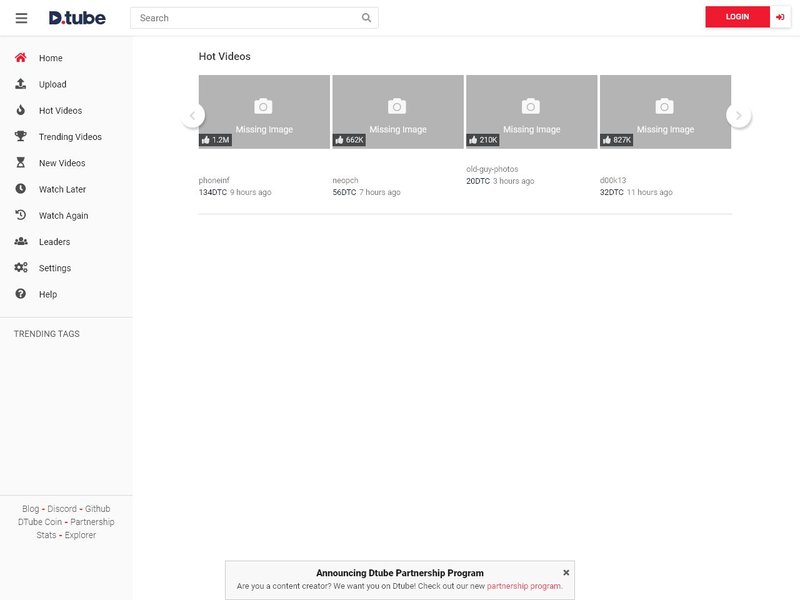Open Trending Videos trophy icon
Screen dimensions: 800x600
[x=21, y=136]
